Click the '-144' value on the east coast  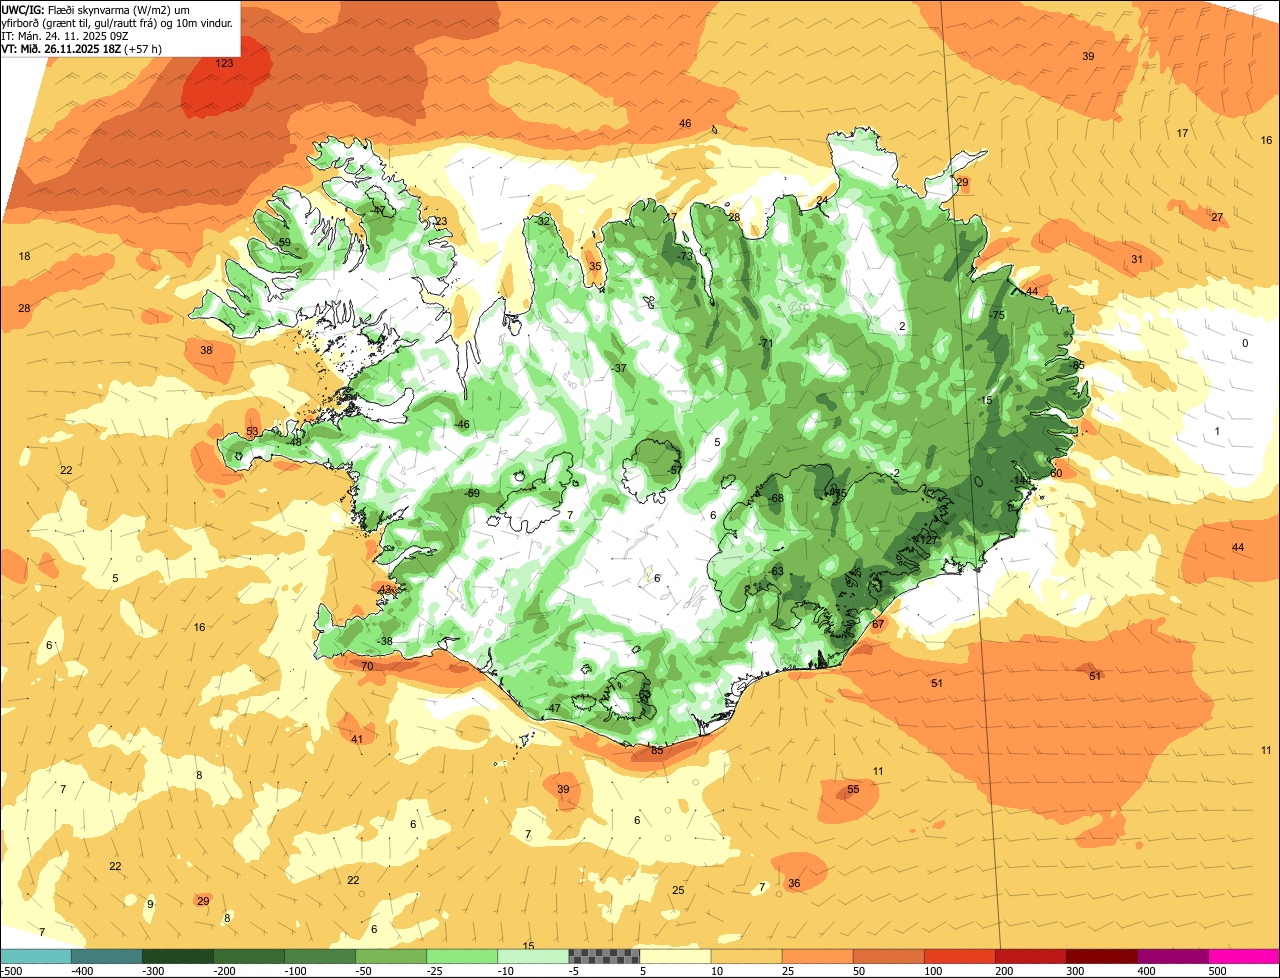point(1021,481)
